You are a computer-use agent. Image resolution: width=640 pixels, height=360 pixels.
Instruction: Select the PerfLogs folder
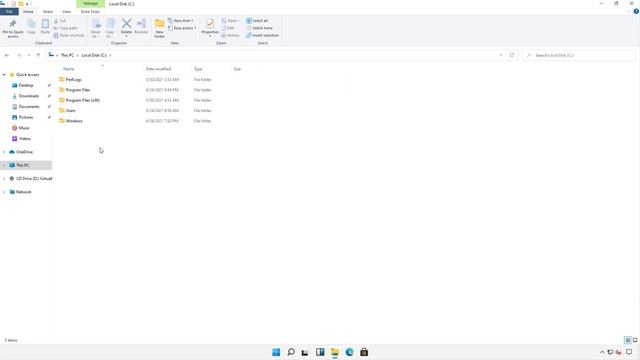click(73, 80)
